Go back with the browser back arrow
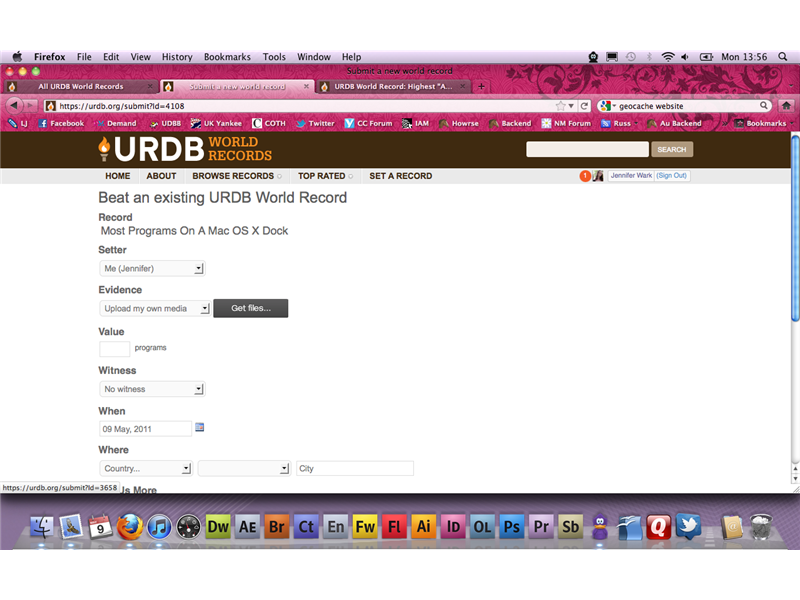Viewport: 800px width, 600px height. pos(14,105)
